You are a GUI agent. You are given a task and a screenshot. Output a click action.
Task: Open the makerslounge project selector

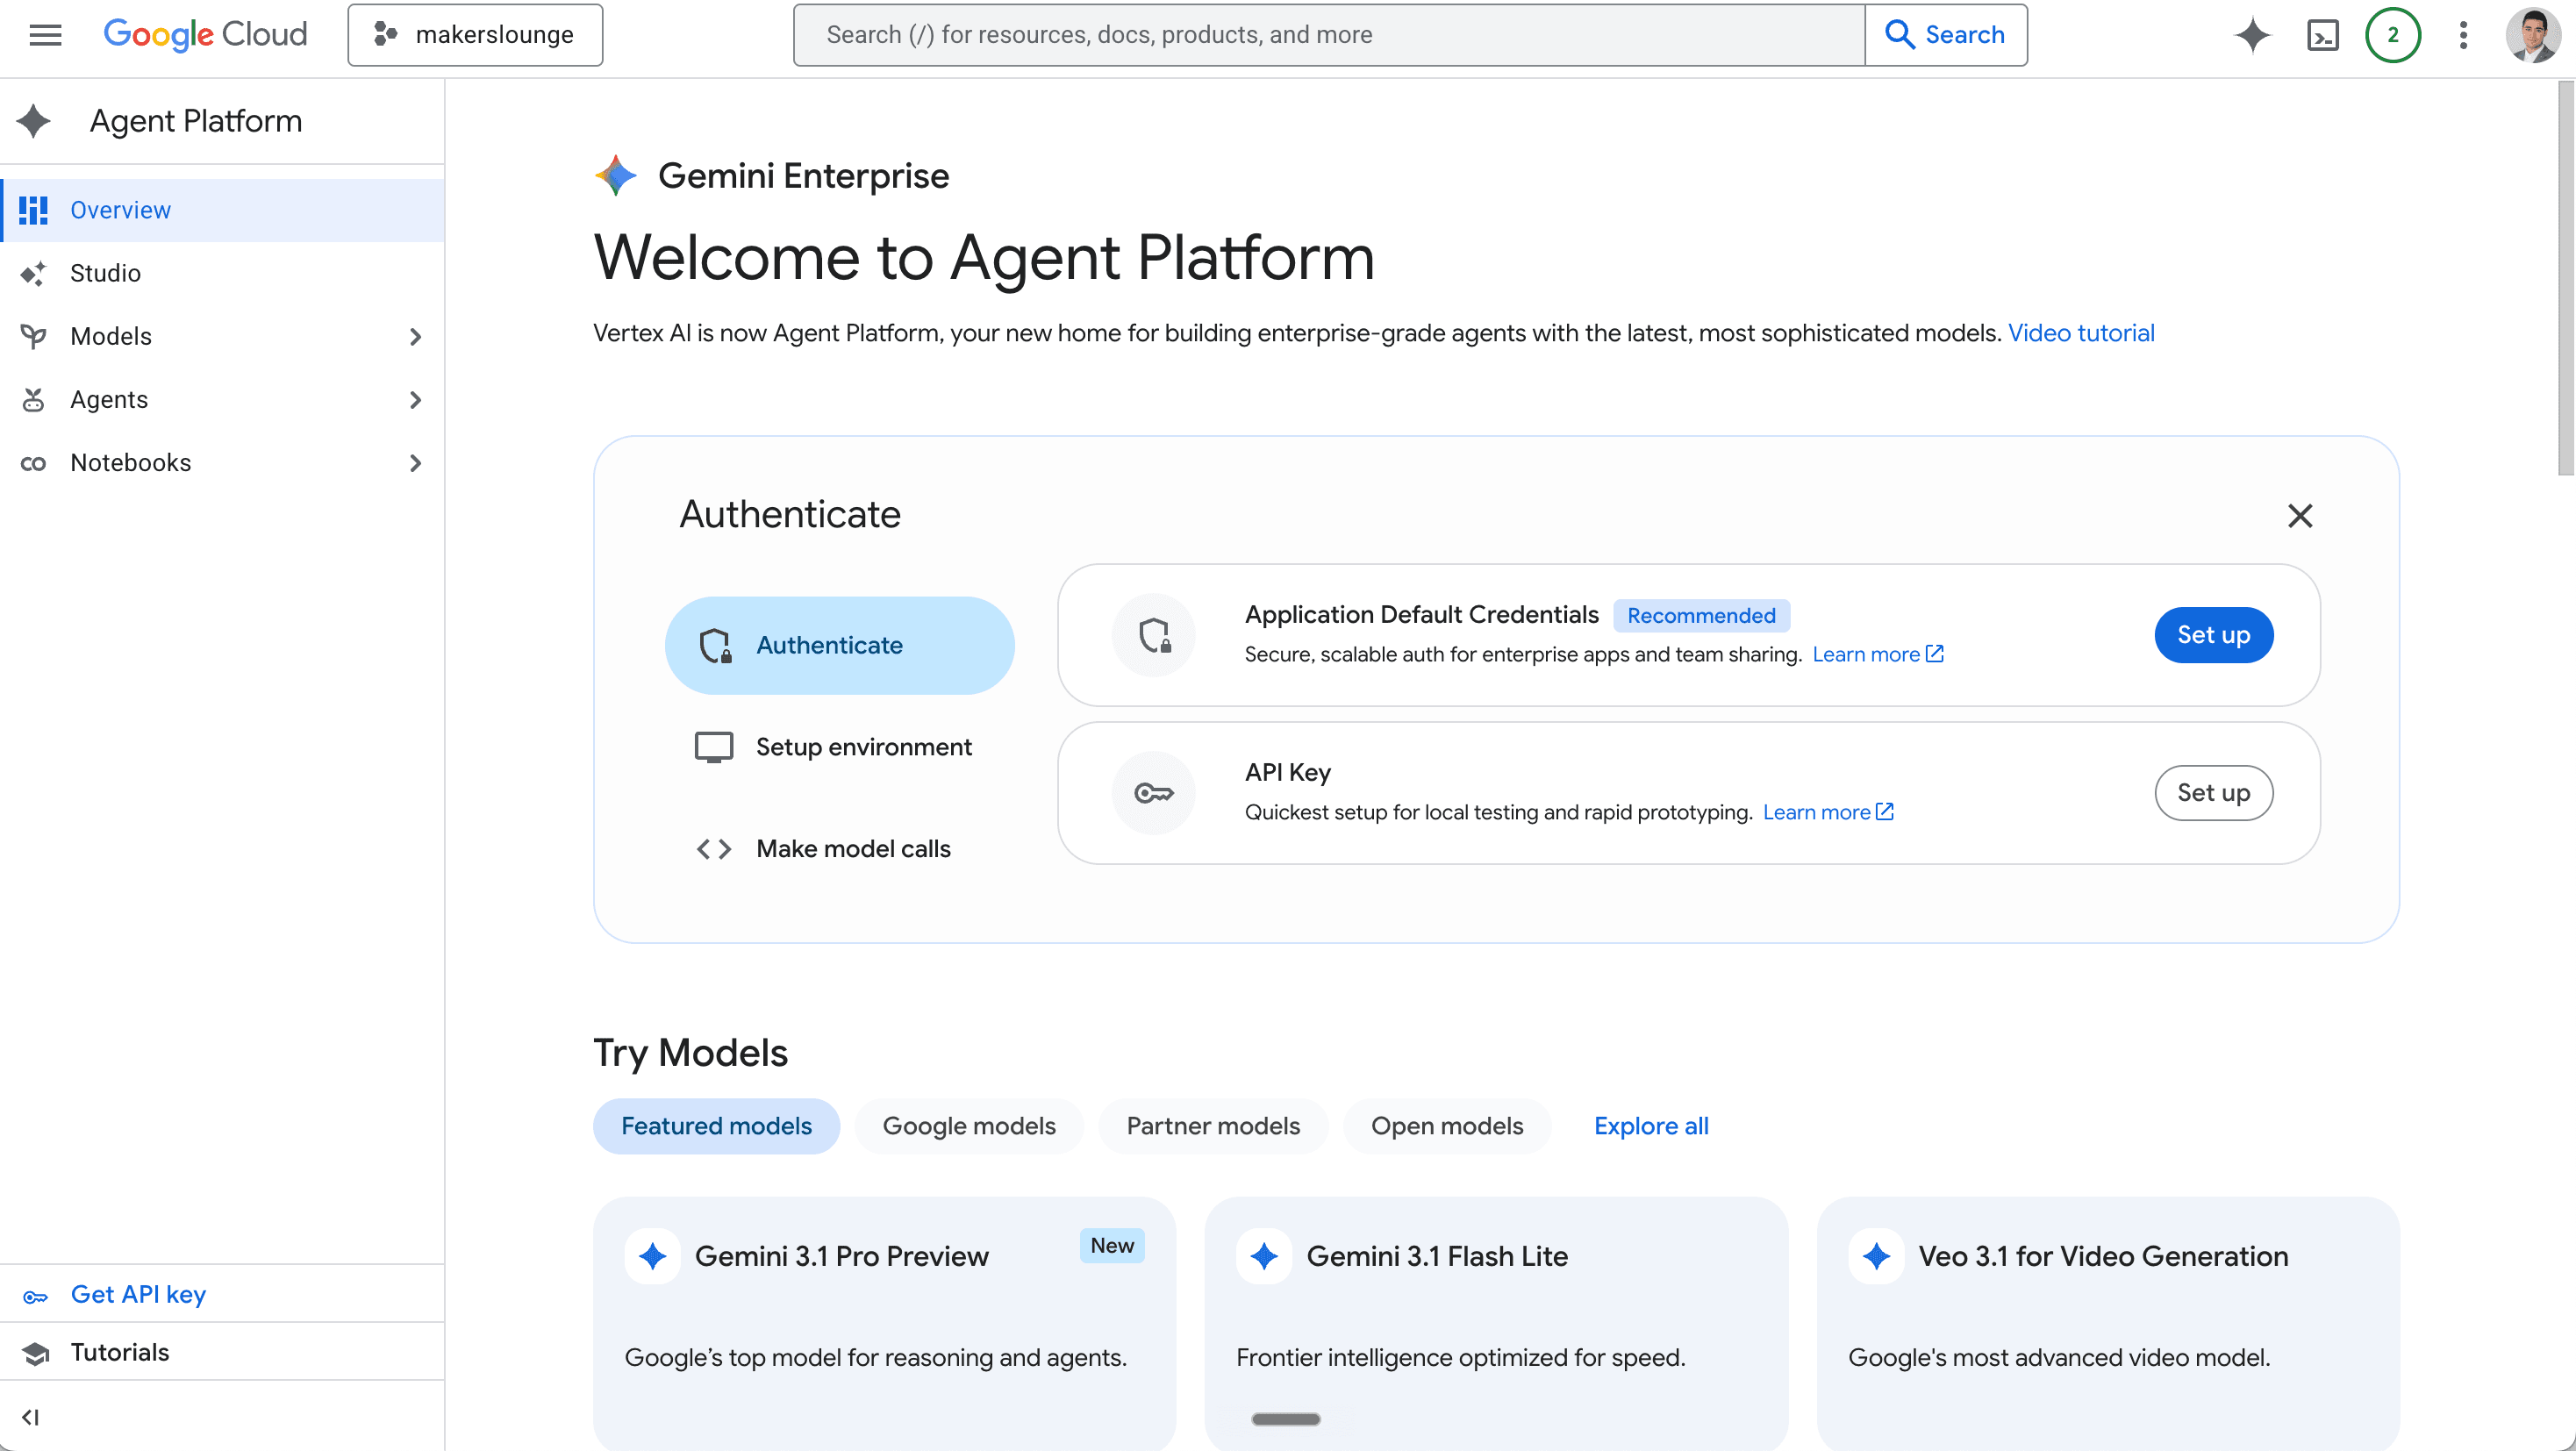tap(475, 35)
